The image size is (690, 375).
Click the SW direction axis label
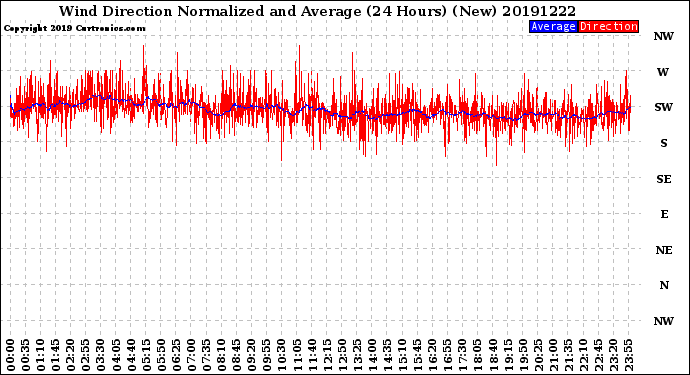664,107
